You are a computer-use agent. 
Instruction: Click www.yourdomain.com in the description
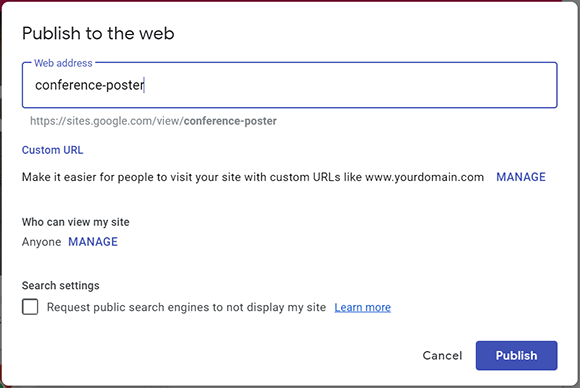pos(424,177)
